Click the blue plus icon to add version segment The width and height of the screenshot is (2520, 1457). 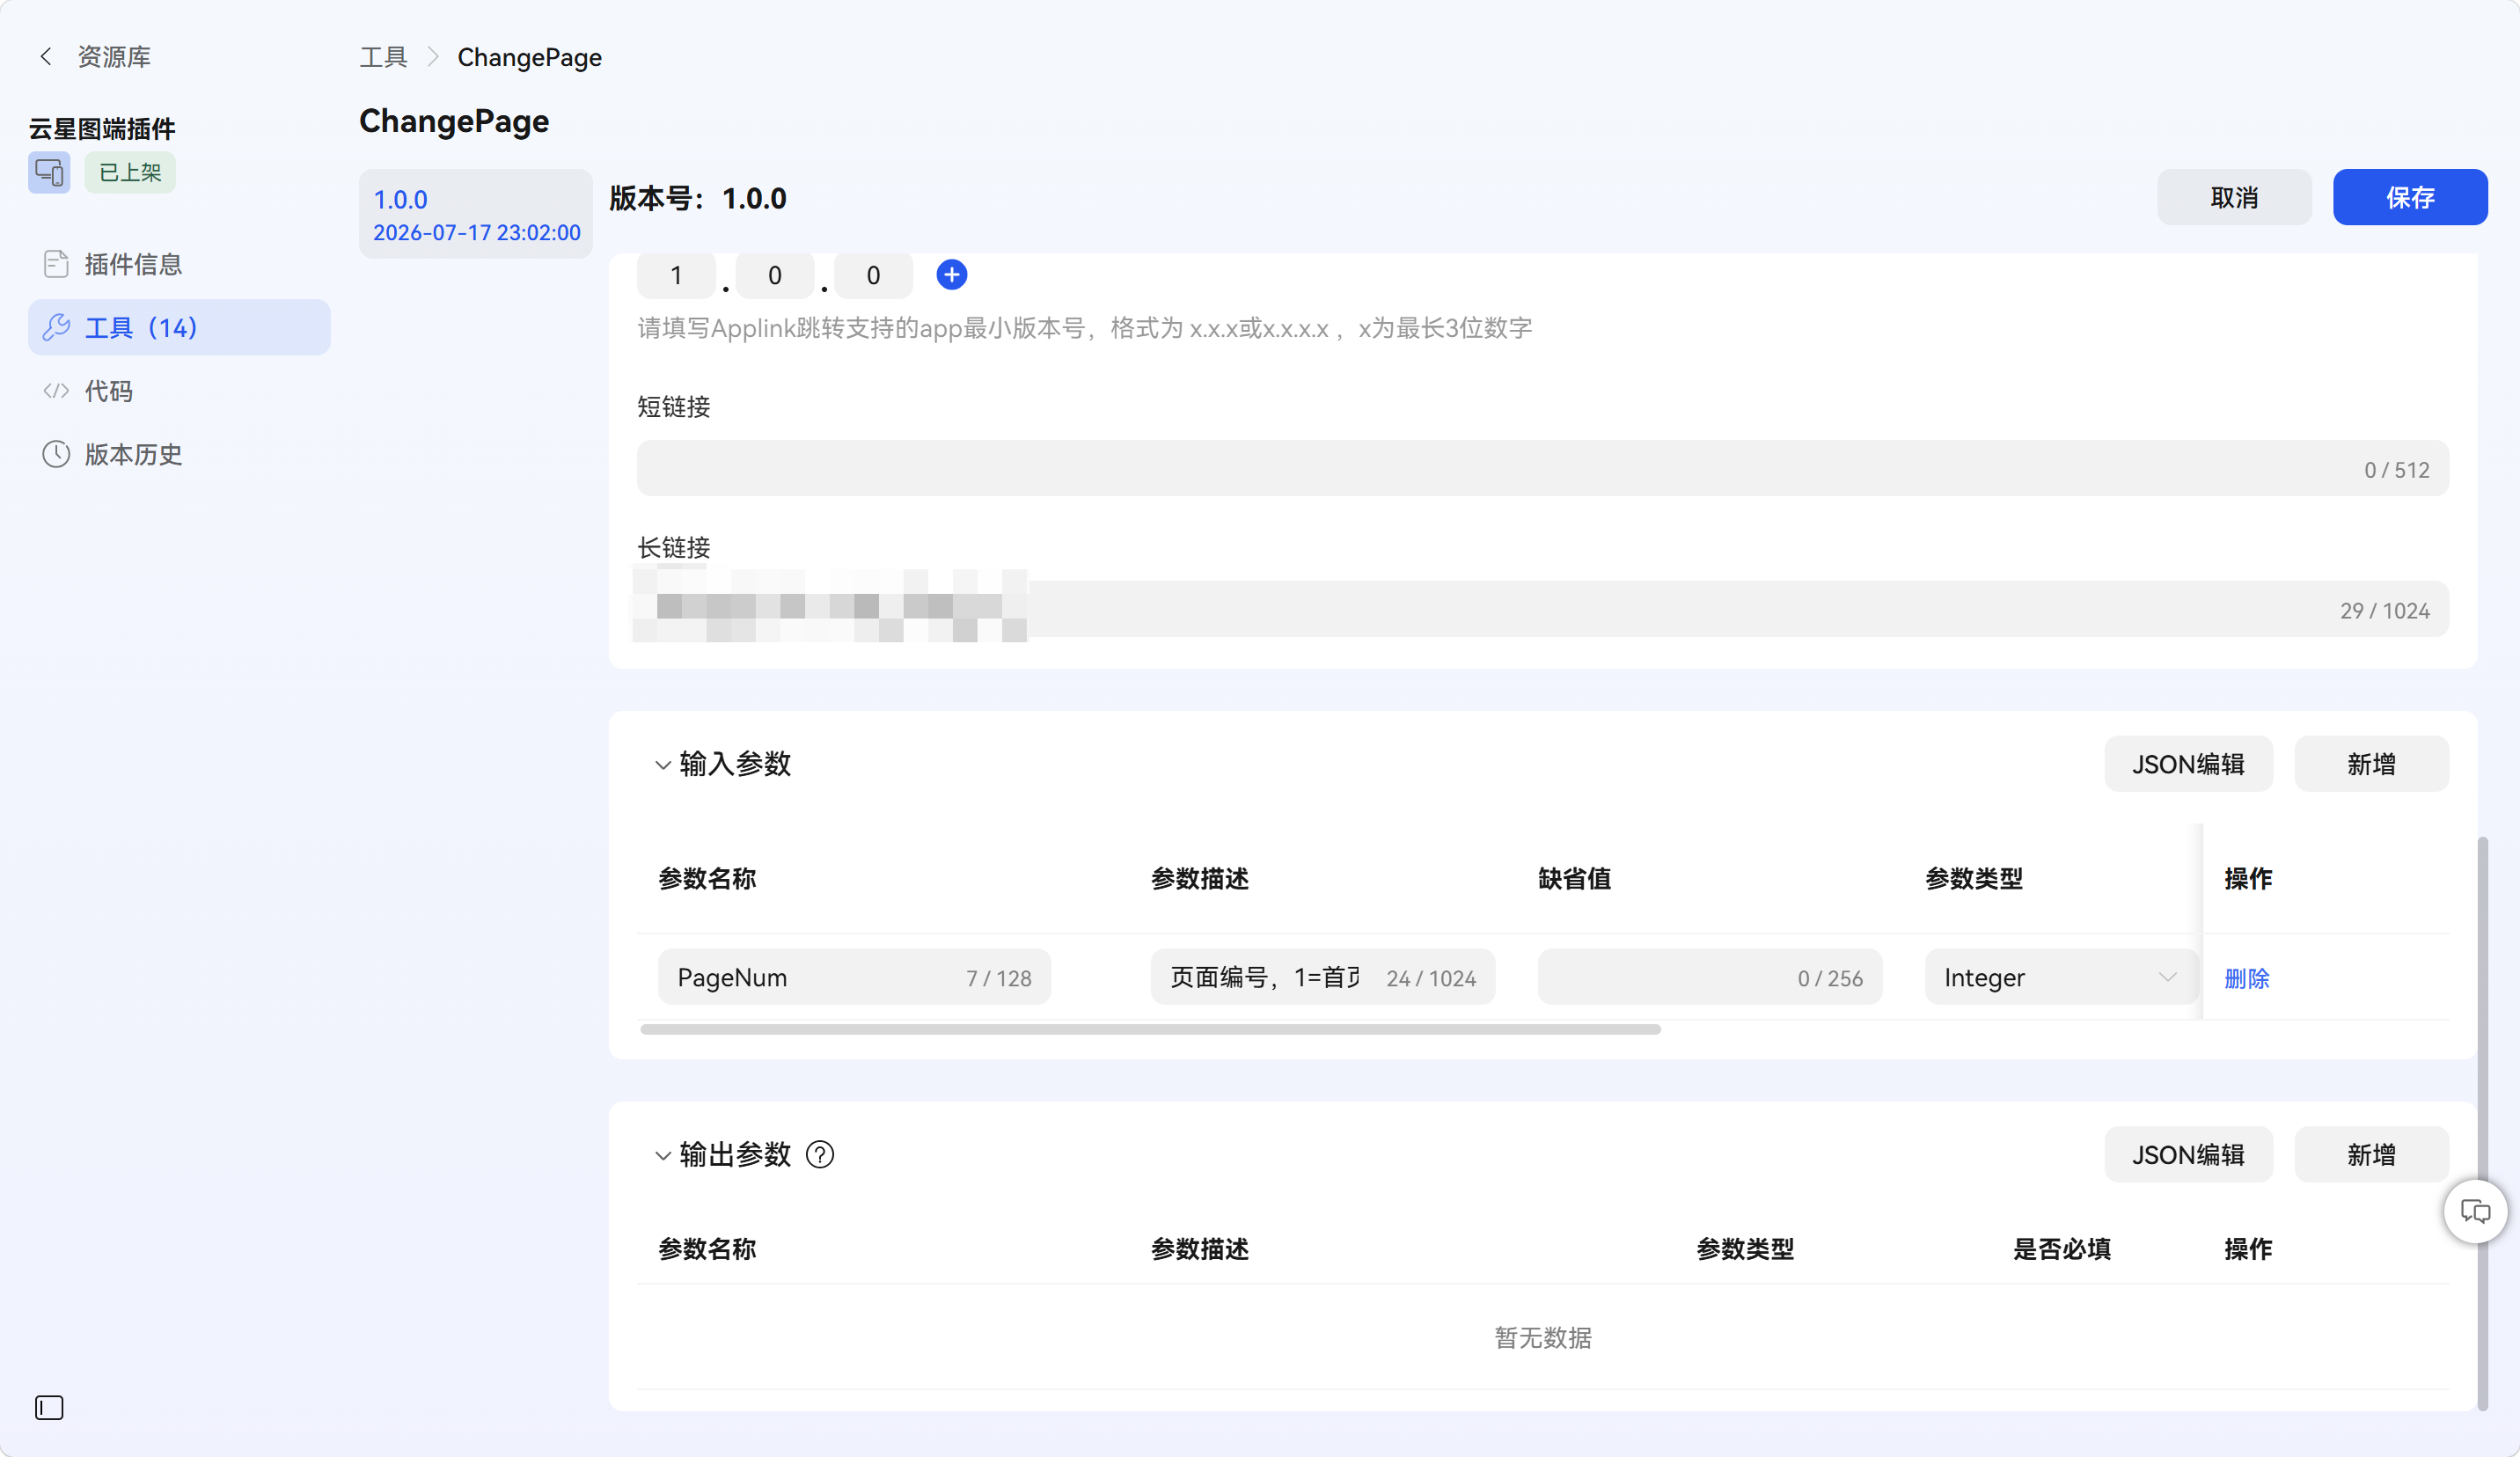tap(951, 275)
